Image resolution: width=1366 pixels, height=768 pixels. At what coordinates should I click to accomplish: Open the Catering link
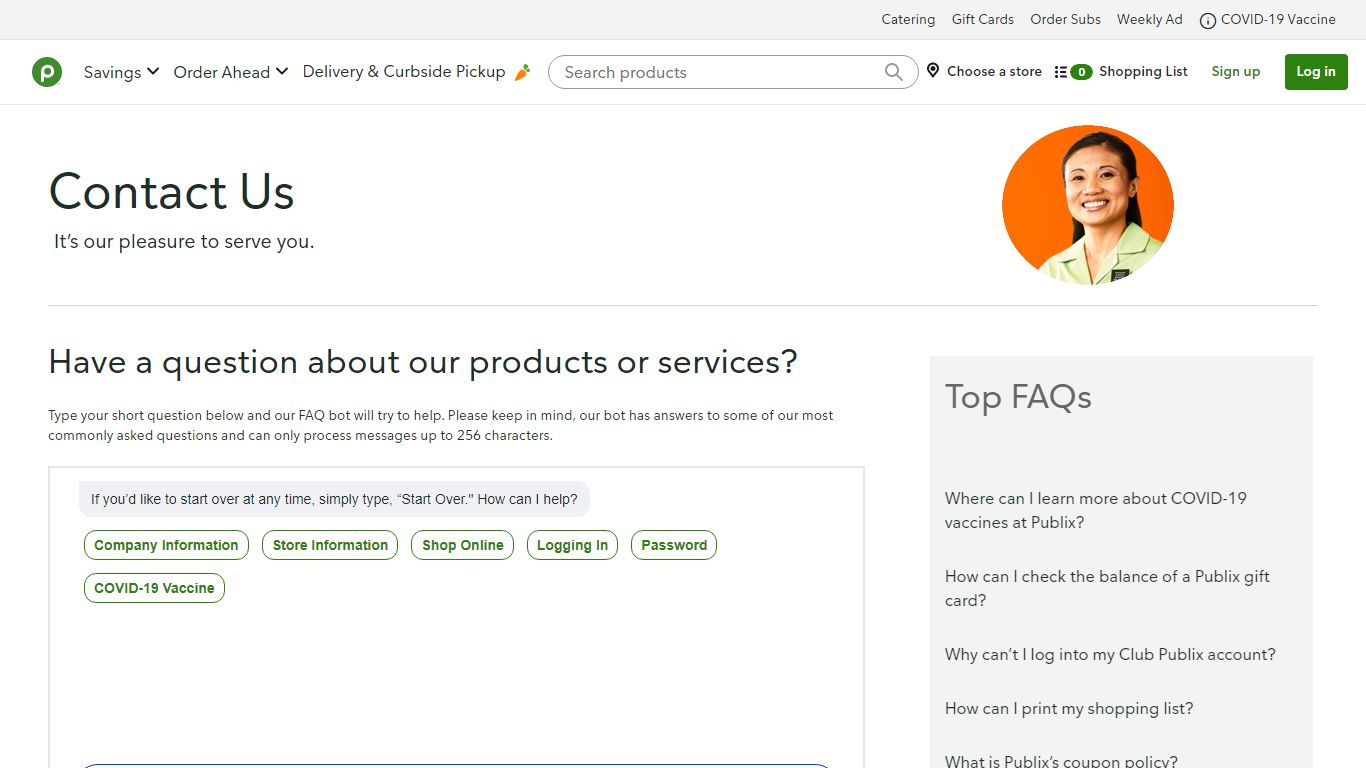(x=908, y=19)
